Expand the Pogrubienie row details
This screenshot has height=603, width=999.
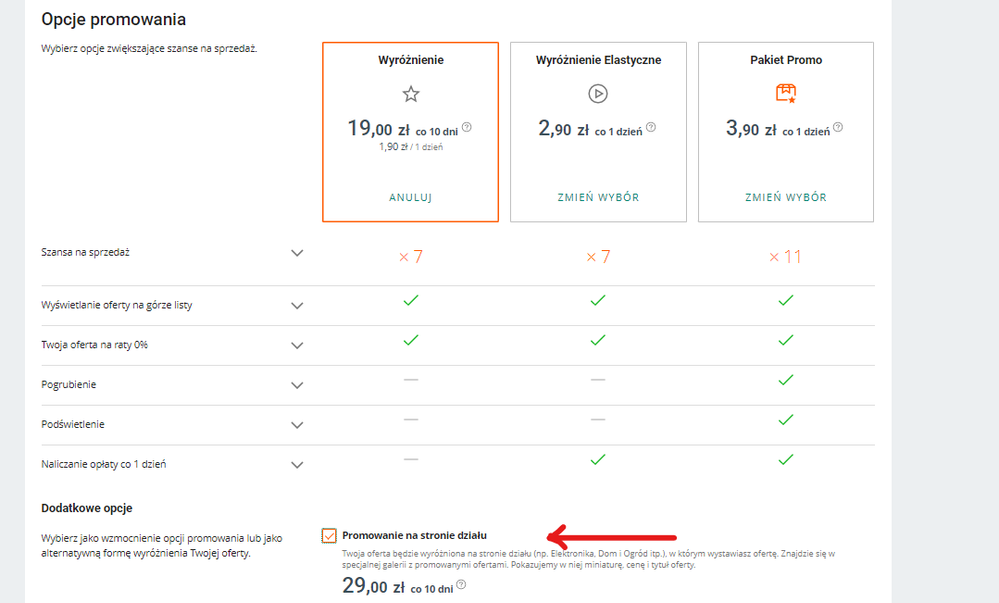coord(297,385)
